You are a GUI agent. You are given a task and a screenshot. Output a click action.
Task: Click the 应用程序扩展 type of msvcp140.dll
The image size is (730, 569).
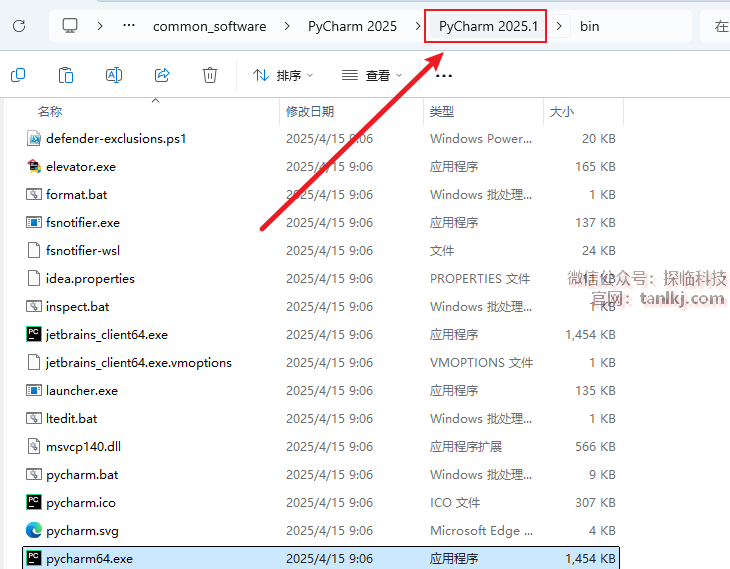[466, 447]
